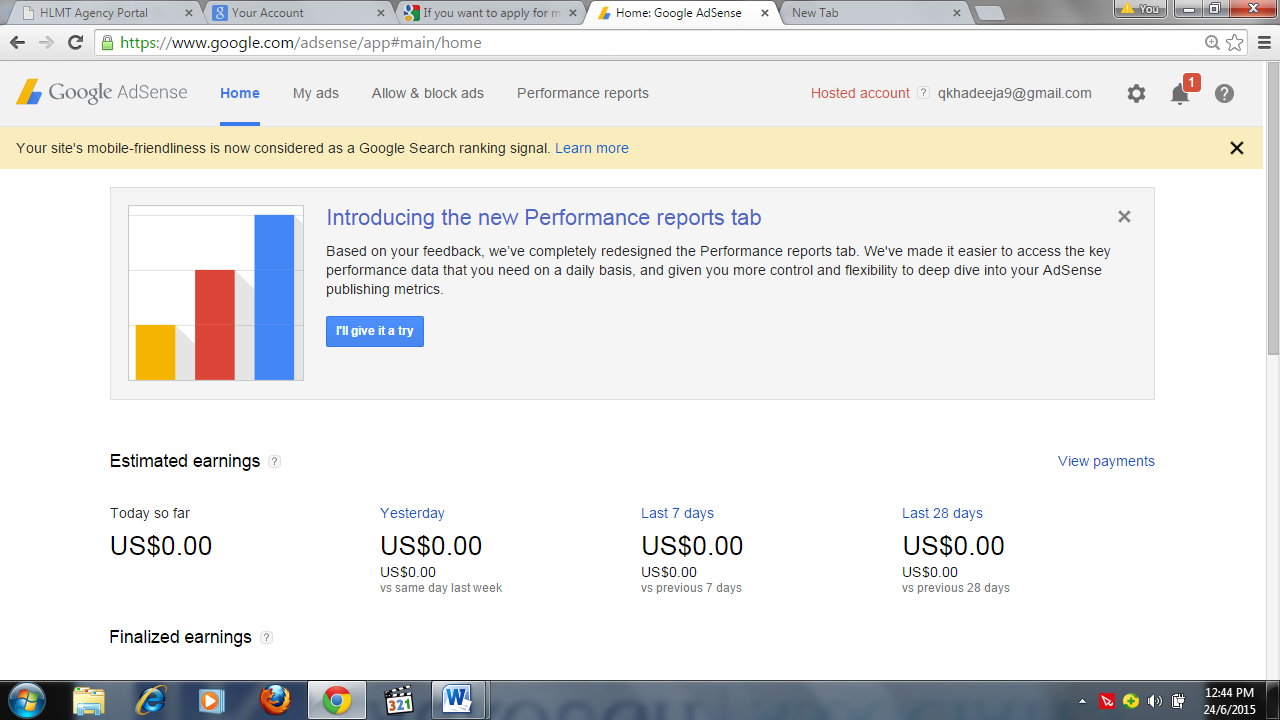Follow the Learn more link
Image resolution: width=1280 pixels, height=720 pixels.
tap(592, 148)
